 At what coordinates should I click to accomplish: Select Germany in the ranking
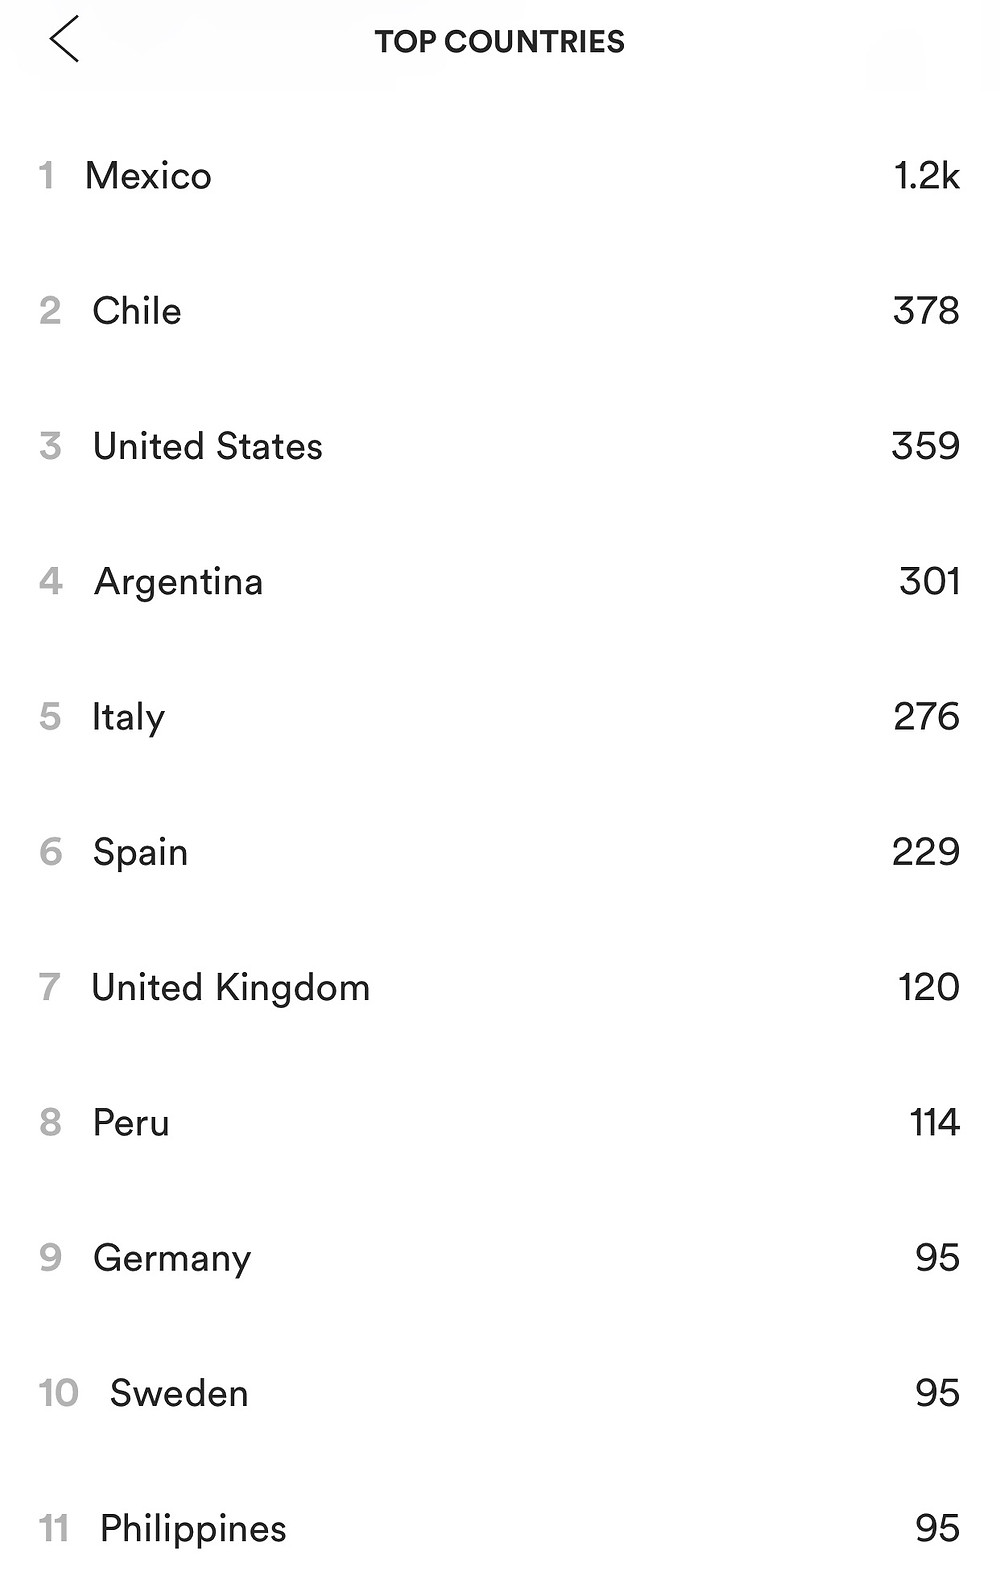click(500, 1258)
